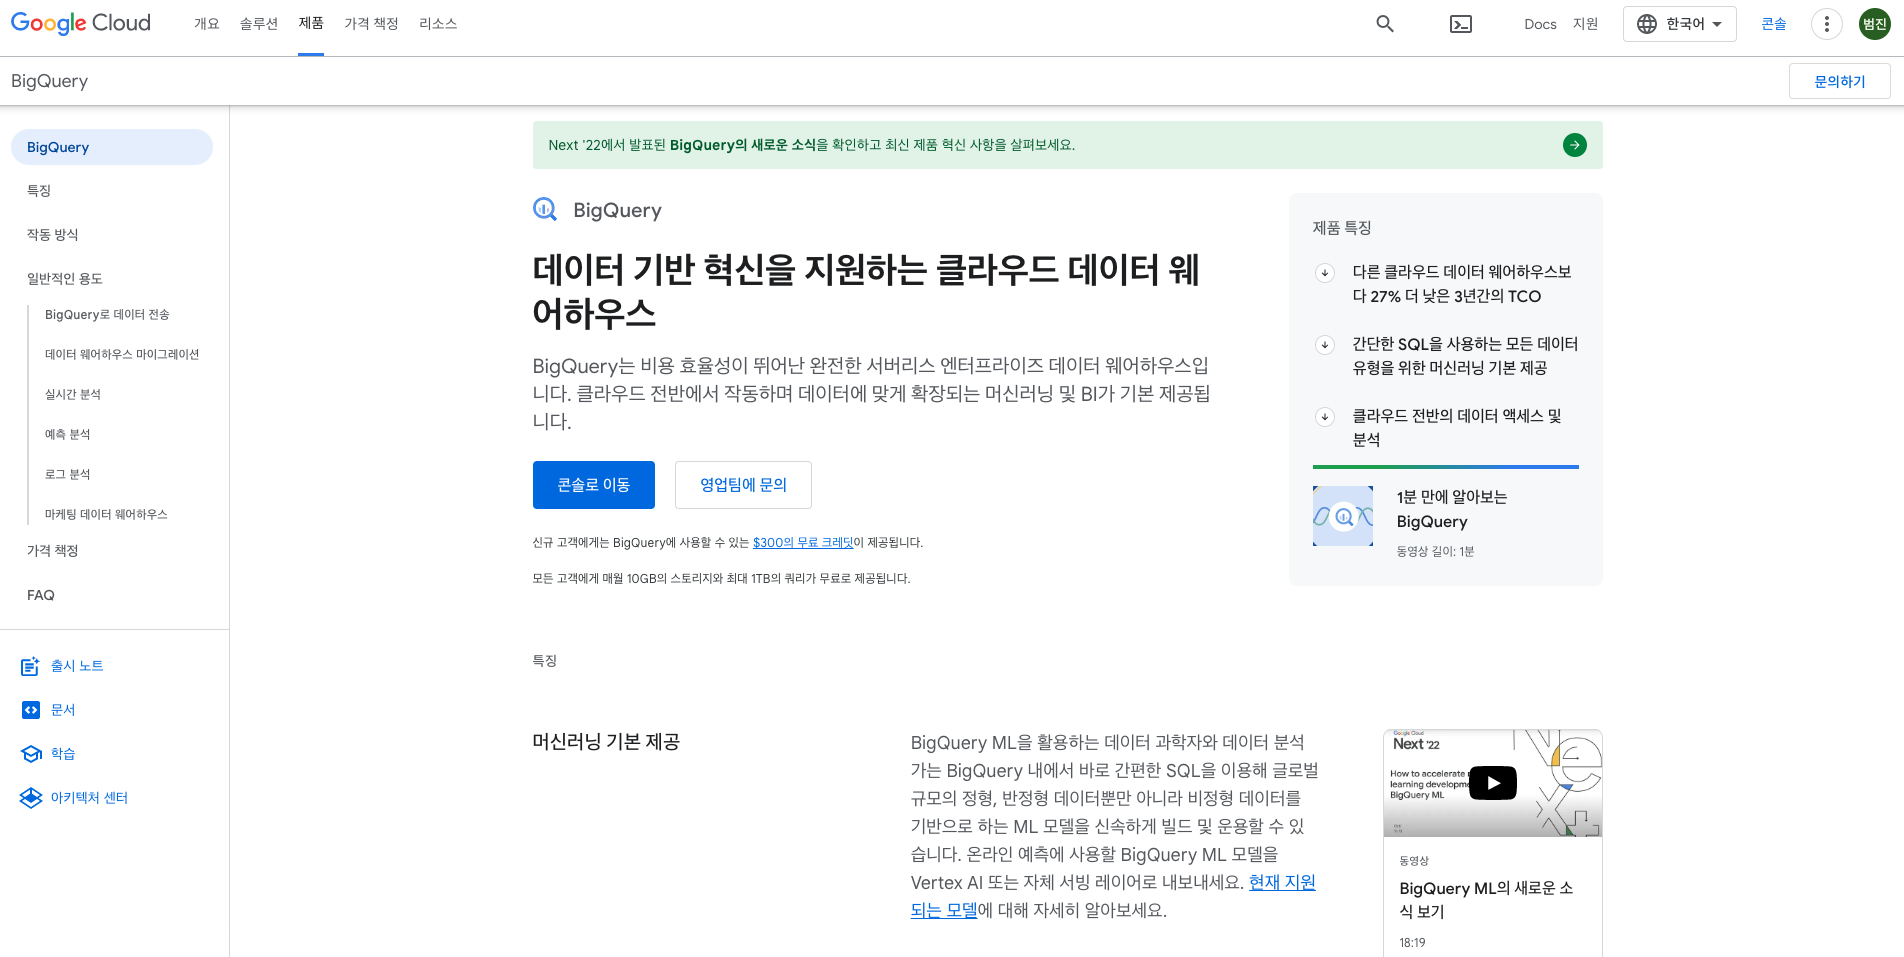Viewport: 1904px width, 957px height.
Task: Click the 머신러닝 기본 제공 heading
Action: click(606, 742)
